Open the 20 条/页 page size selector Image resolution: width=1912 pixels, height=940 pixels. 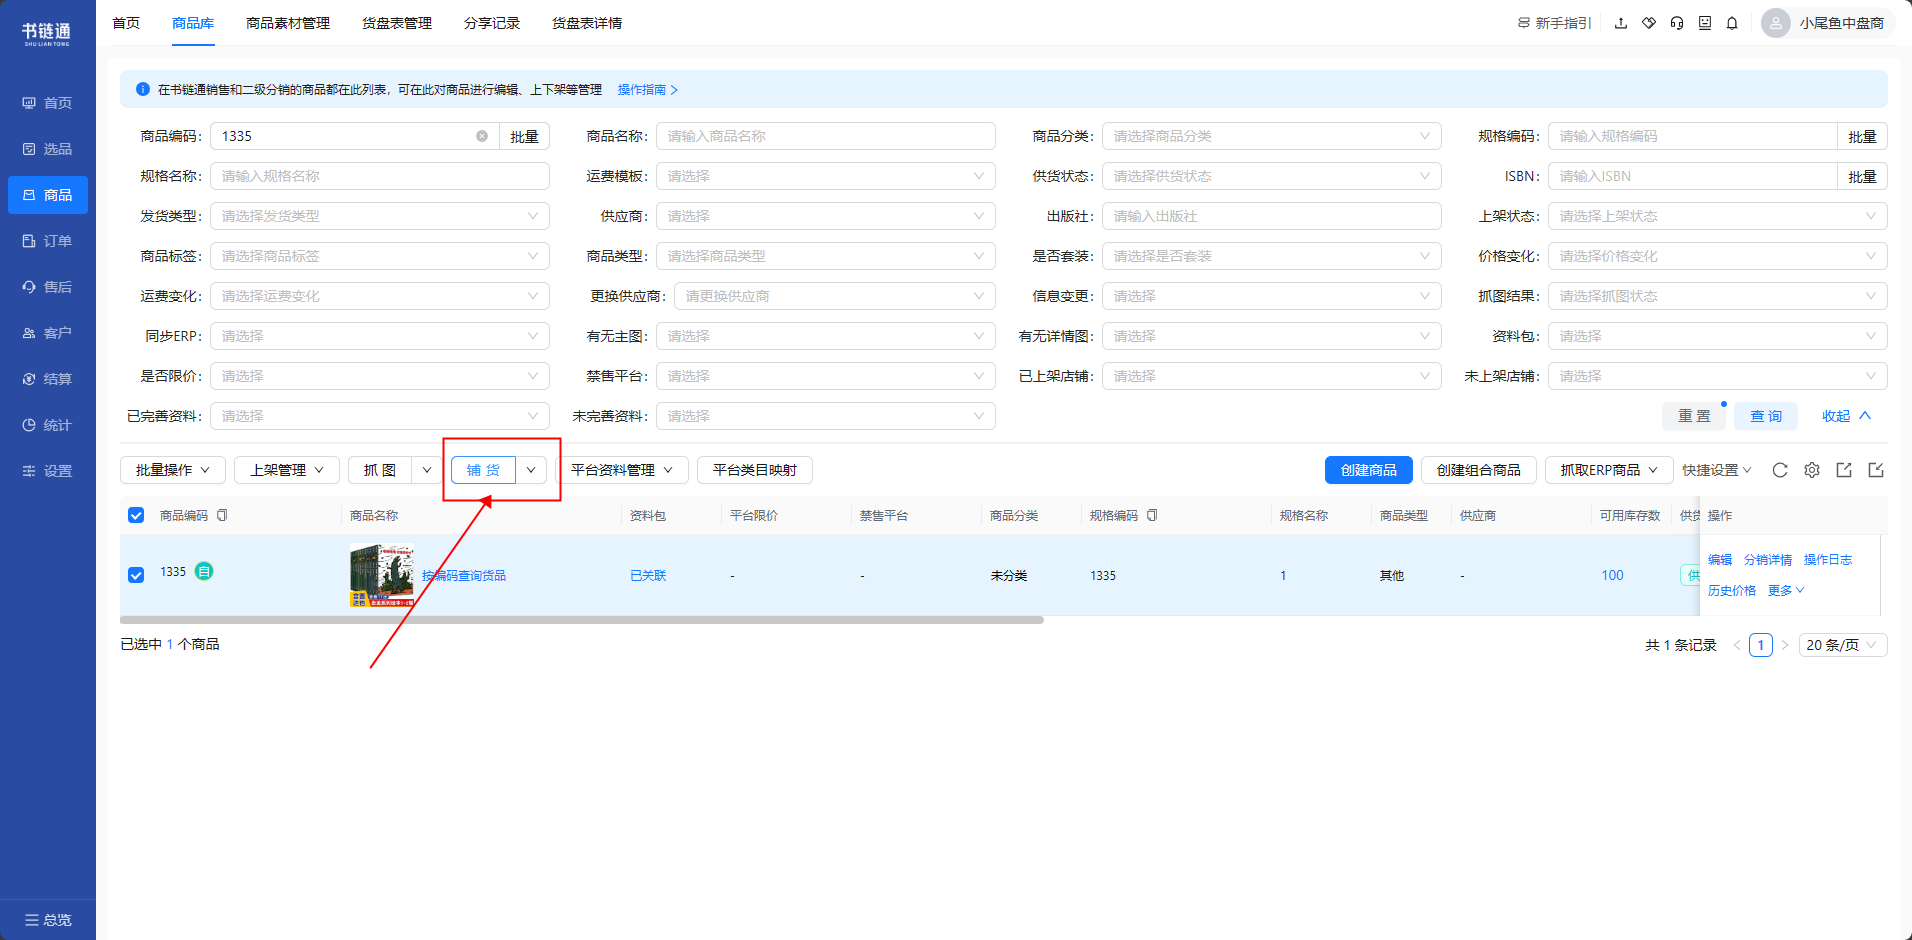click(x=1843, y=645)
